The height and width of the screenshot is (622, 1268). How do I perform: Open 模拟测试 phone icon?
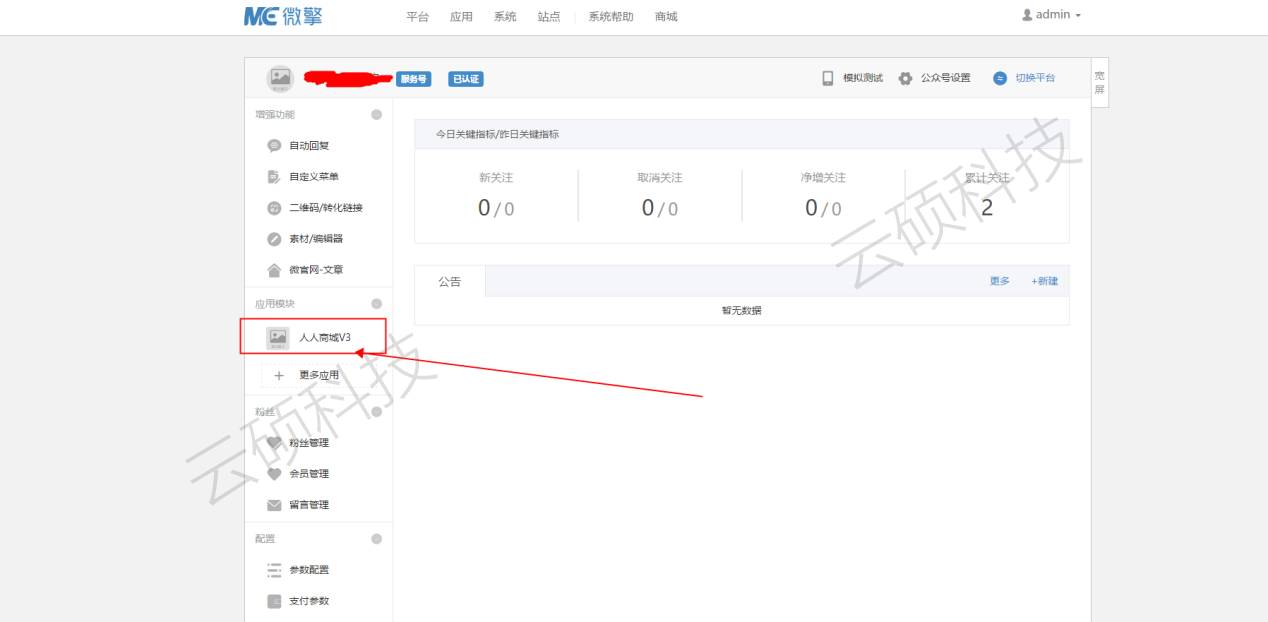point(828,78)
